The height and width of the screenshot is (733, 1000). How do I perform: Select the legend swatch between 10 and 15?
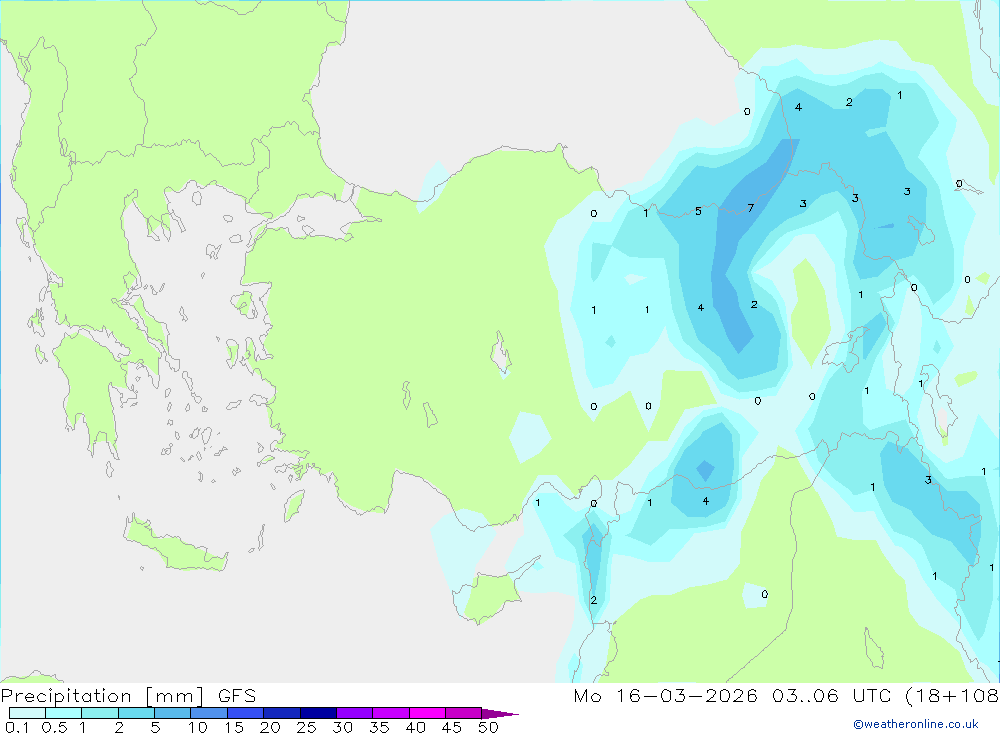coord(209,713)
